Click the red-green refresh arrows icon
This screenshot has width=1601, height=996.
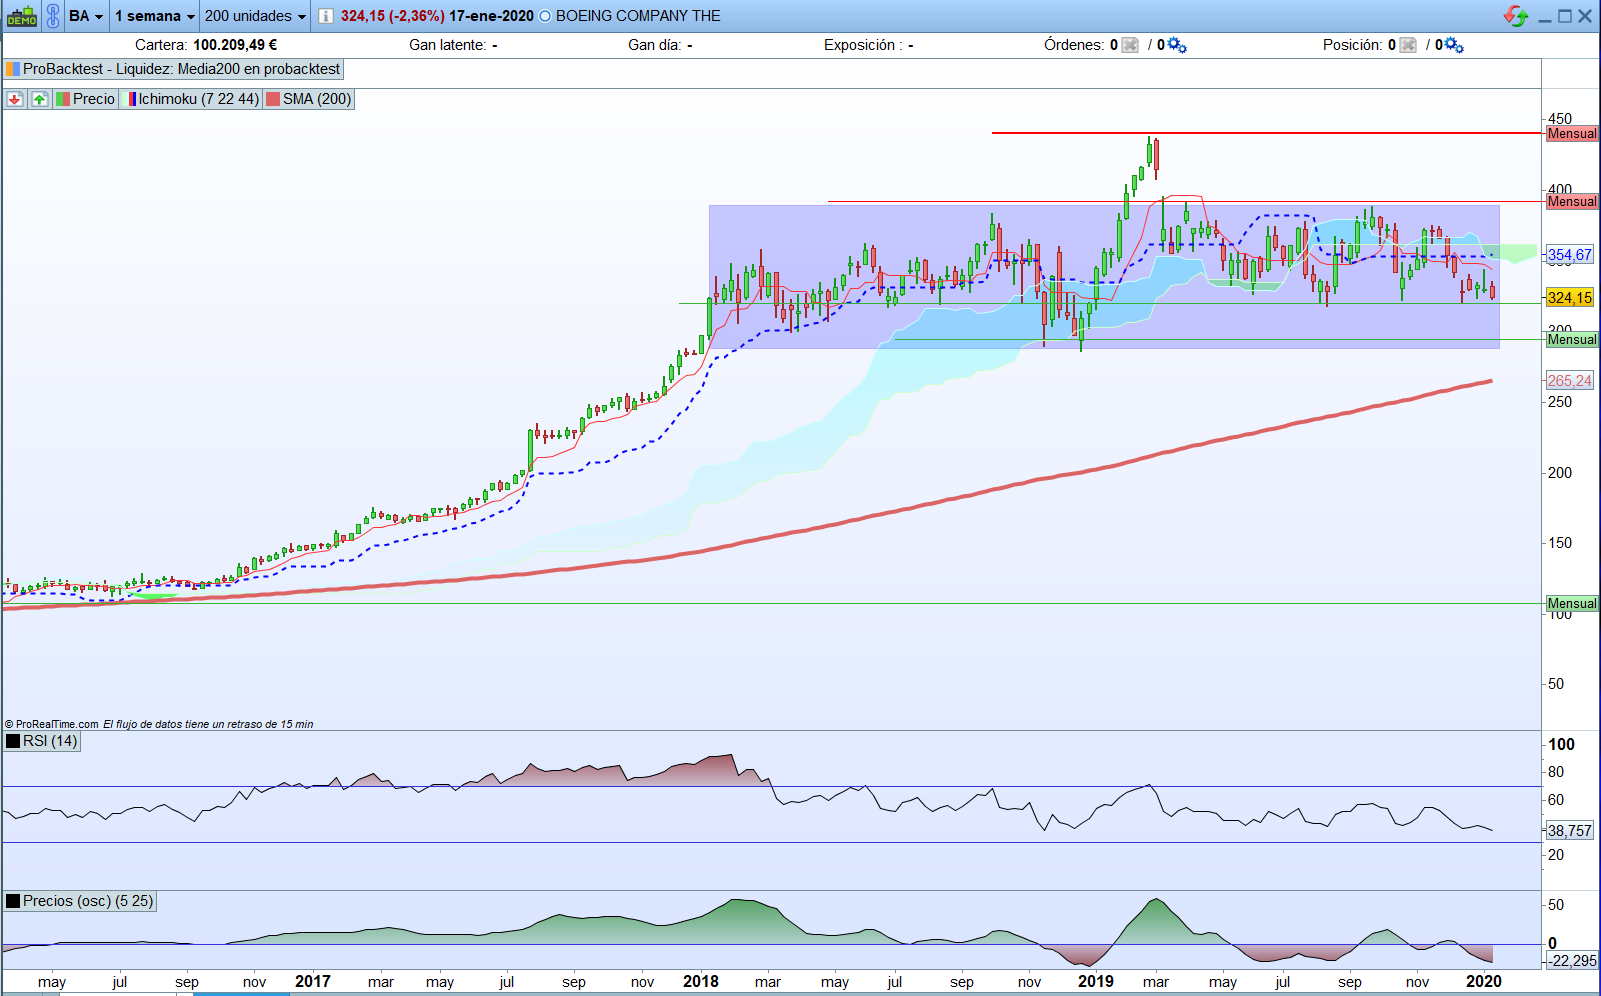1516,16
